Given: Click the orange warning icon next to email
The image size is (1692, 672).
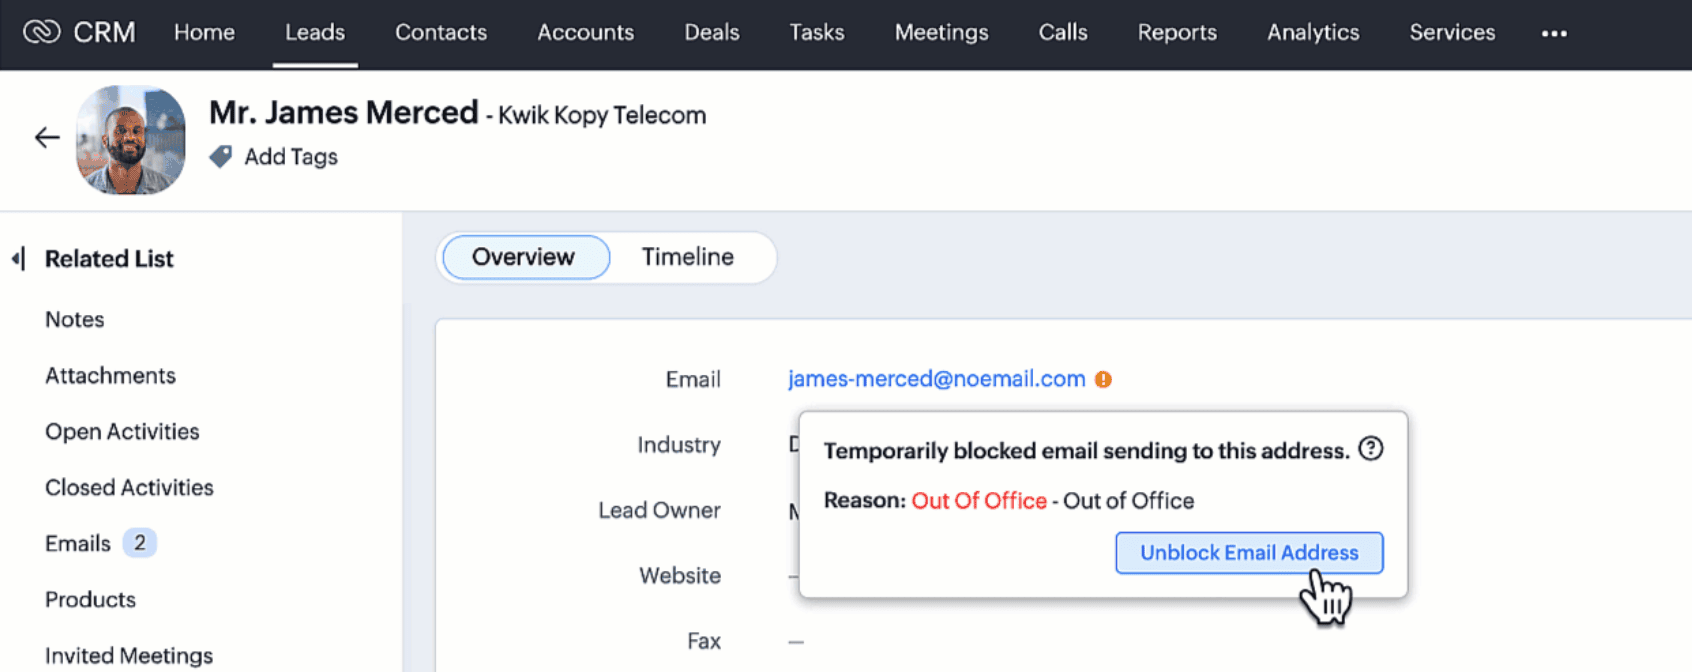Looking at the screenshot, I should coord(1103,379).
